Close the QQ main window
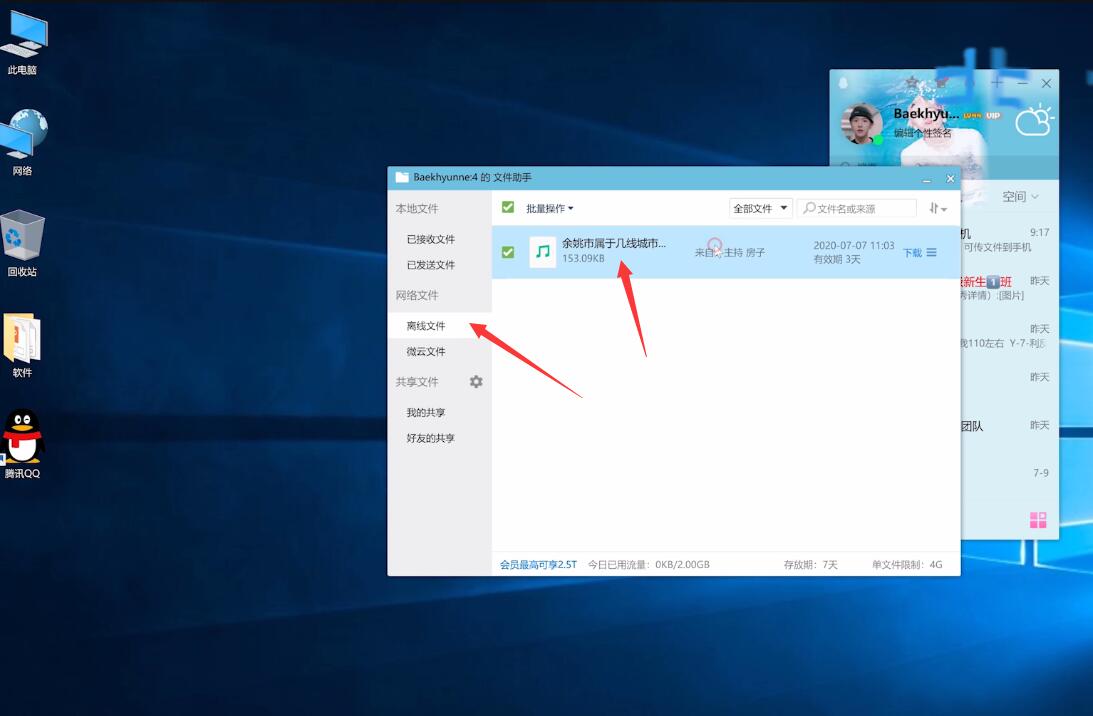1093x716 pixels. tap(1046, 83)
